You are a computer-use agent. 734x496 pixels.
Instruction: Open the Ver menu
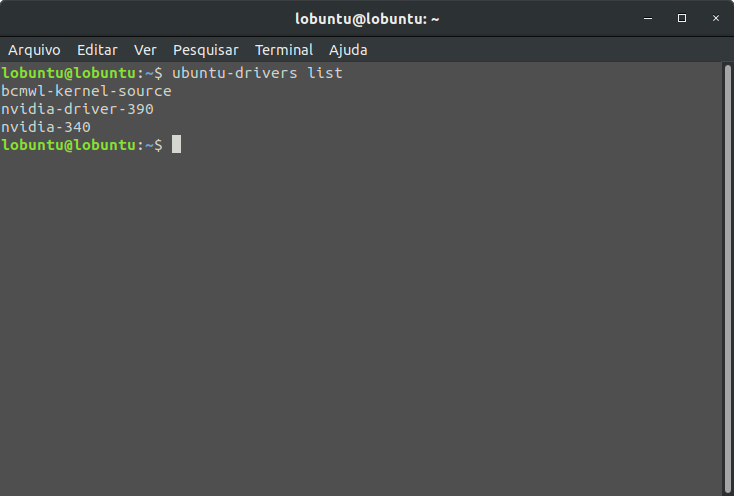pyautogui.click(x=145, y=49)
